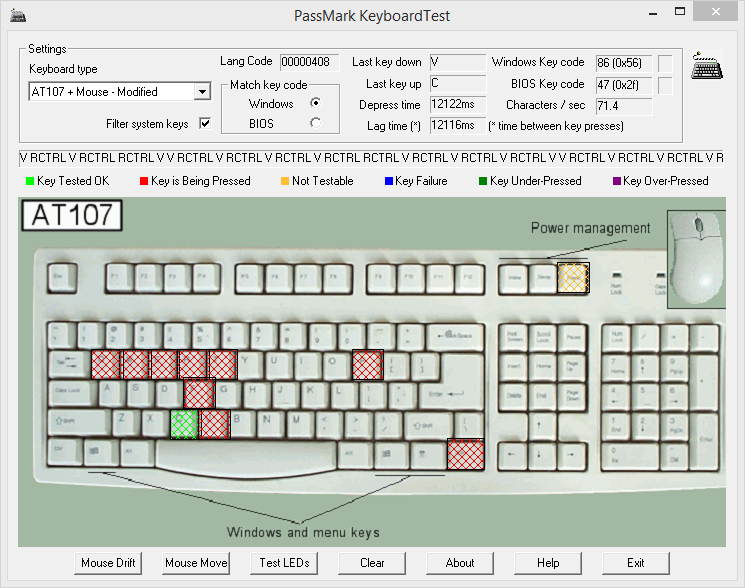Click the Windows Key code value 86 (0x56)
Viewport: 745px width, 588px height.
tap(624, 63)
